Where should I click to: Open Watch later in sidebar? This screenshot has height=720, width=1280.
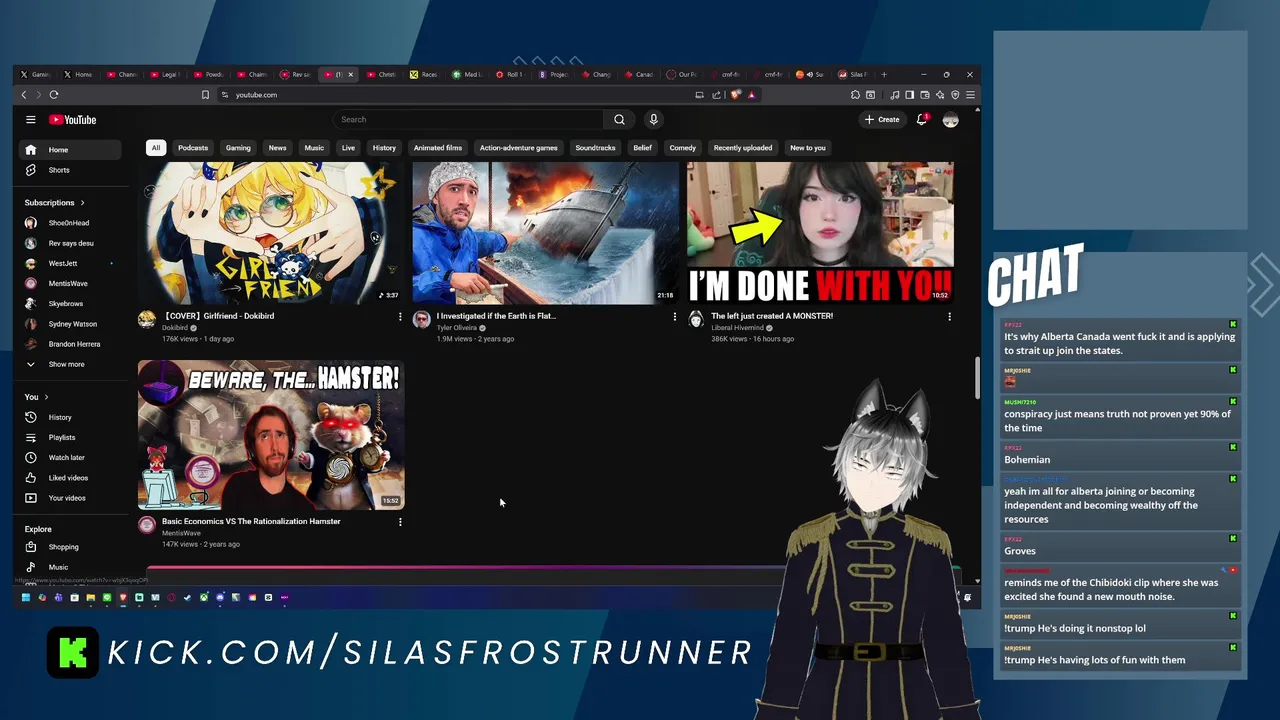pyautogui.click(x=70, y=457)
